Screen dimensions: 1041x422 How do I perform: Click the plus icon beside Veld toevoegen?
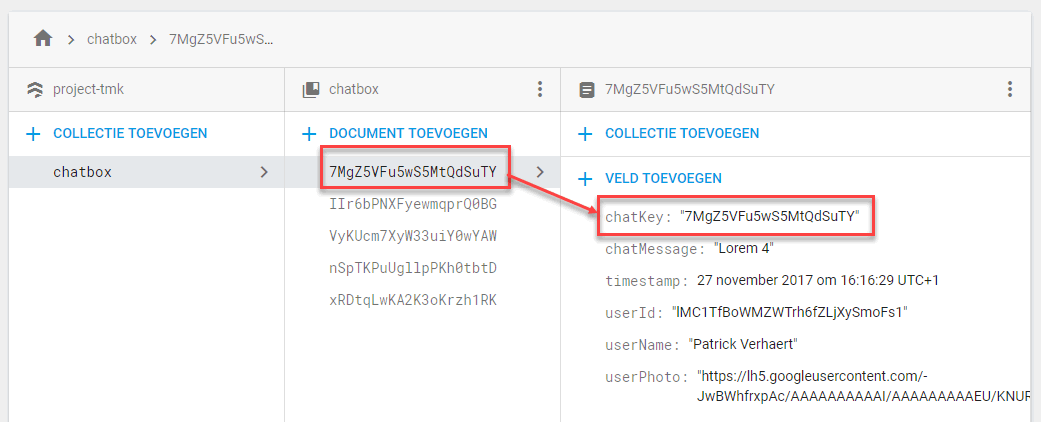585,178
